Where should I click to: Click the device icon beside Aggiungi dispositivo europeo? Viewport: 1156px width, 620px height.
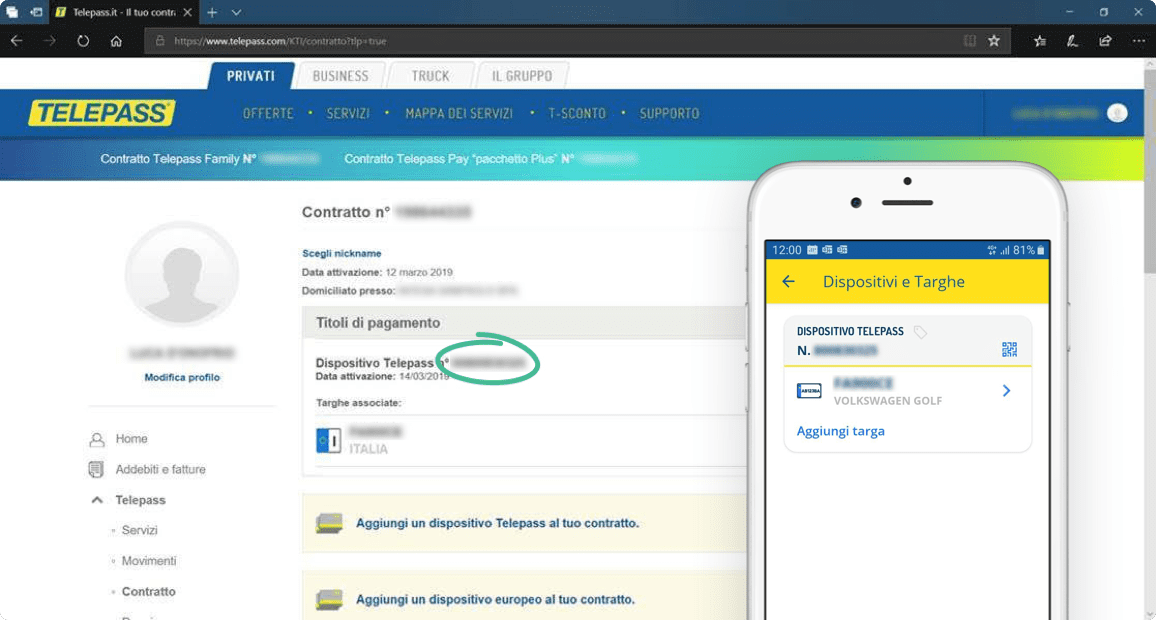(x=329, y=599)
